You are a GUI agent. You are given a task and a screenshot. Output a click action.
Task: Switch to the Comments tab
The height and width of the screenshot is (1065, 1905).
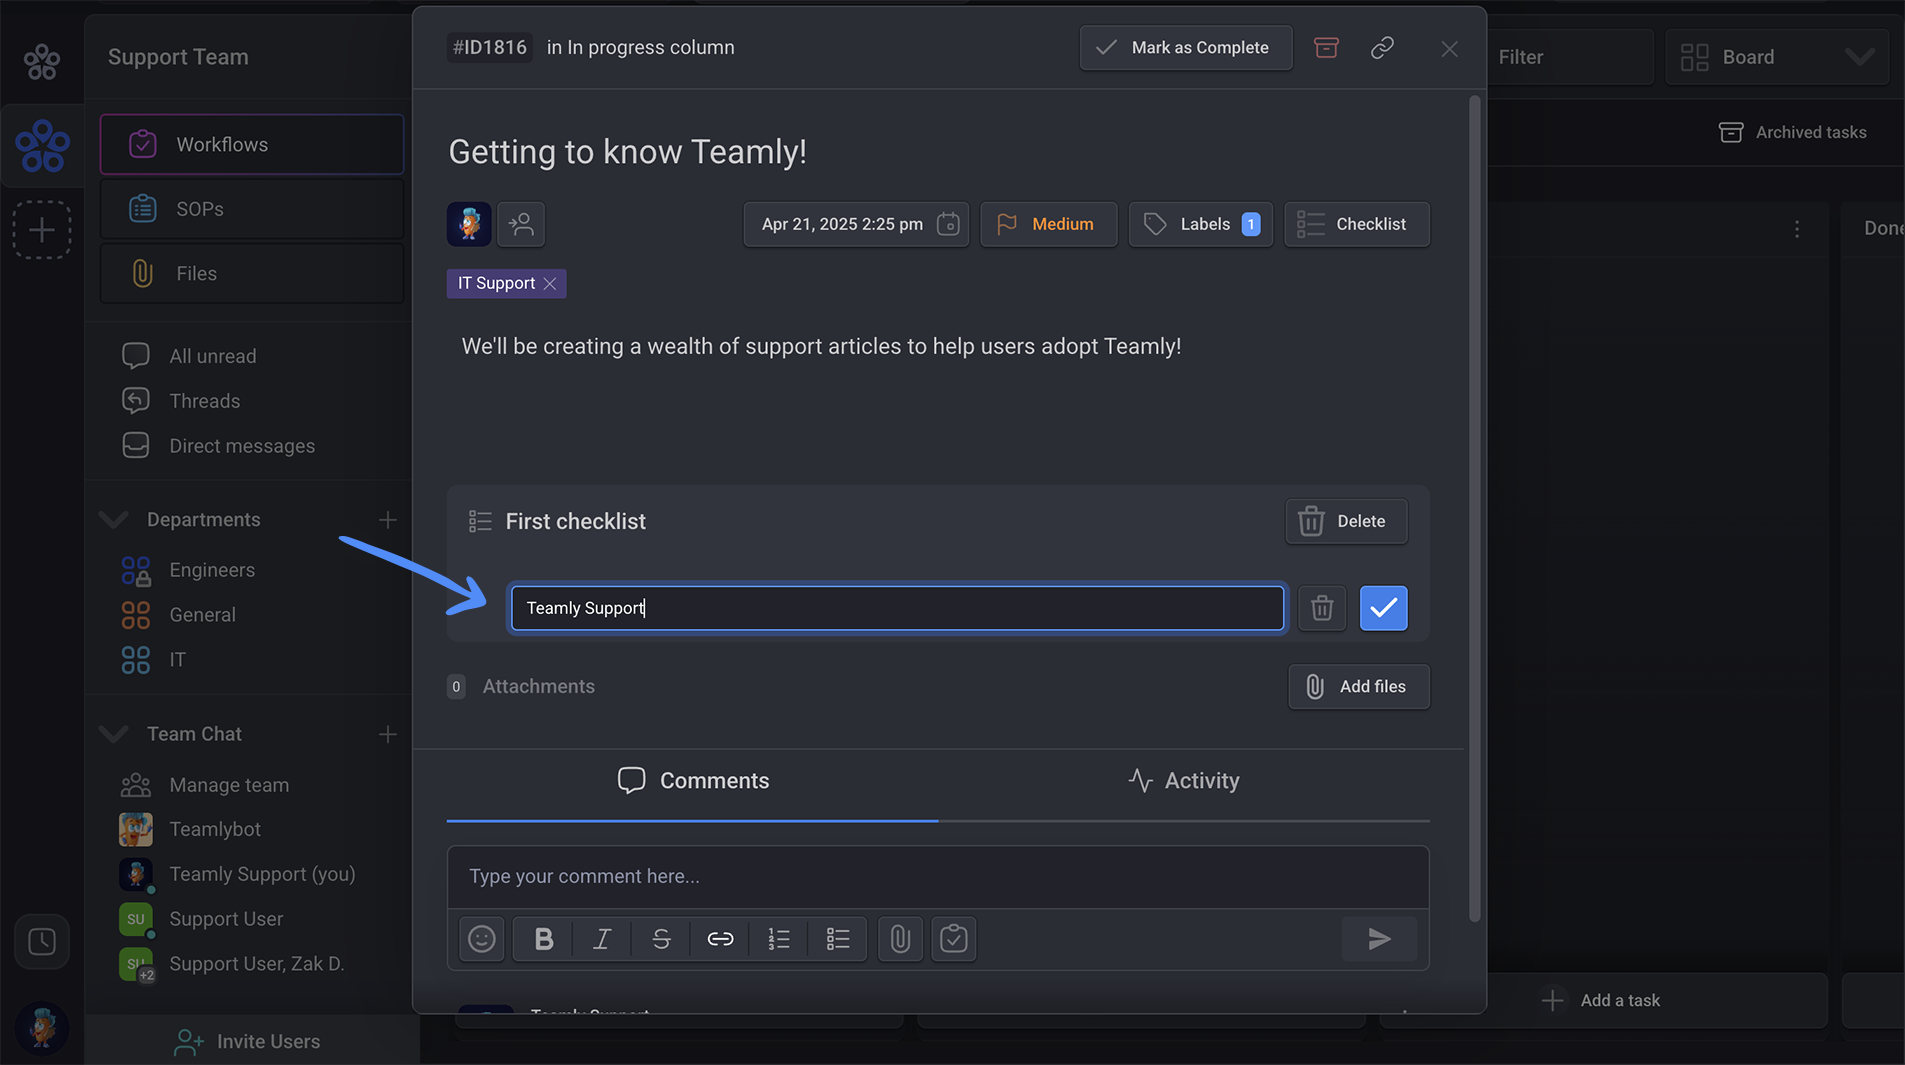pos(692,781)
